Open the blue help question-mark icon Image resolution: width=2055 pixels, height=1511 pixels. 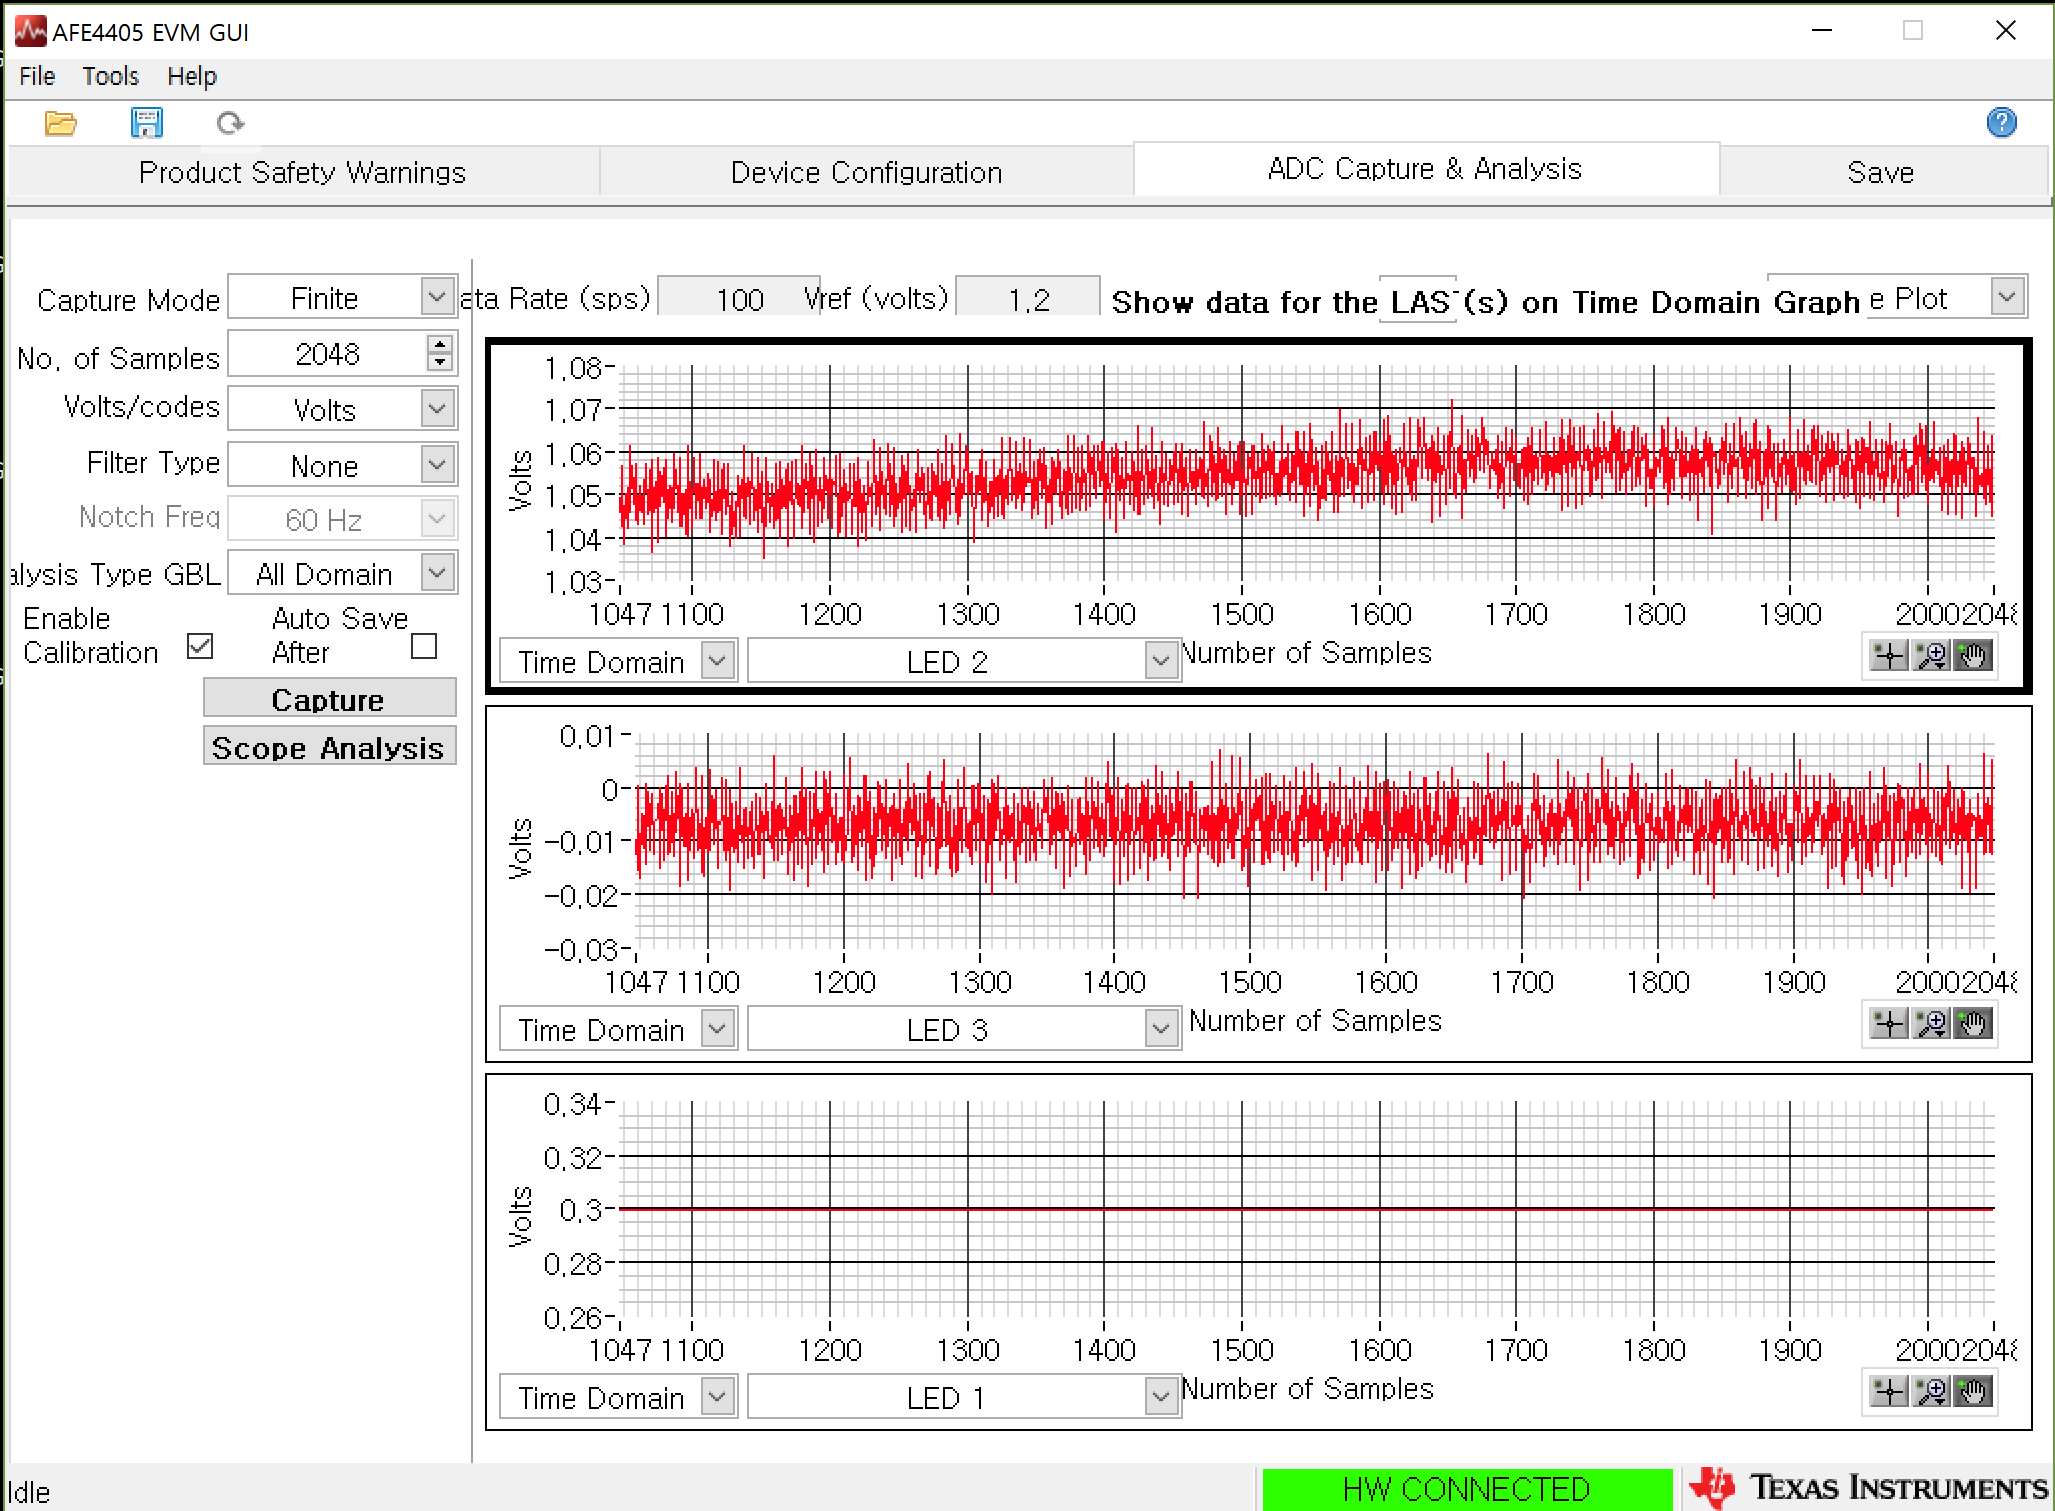2000,123
